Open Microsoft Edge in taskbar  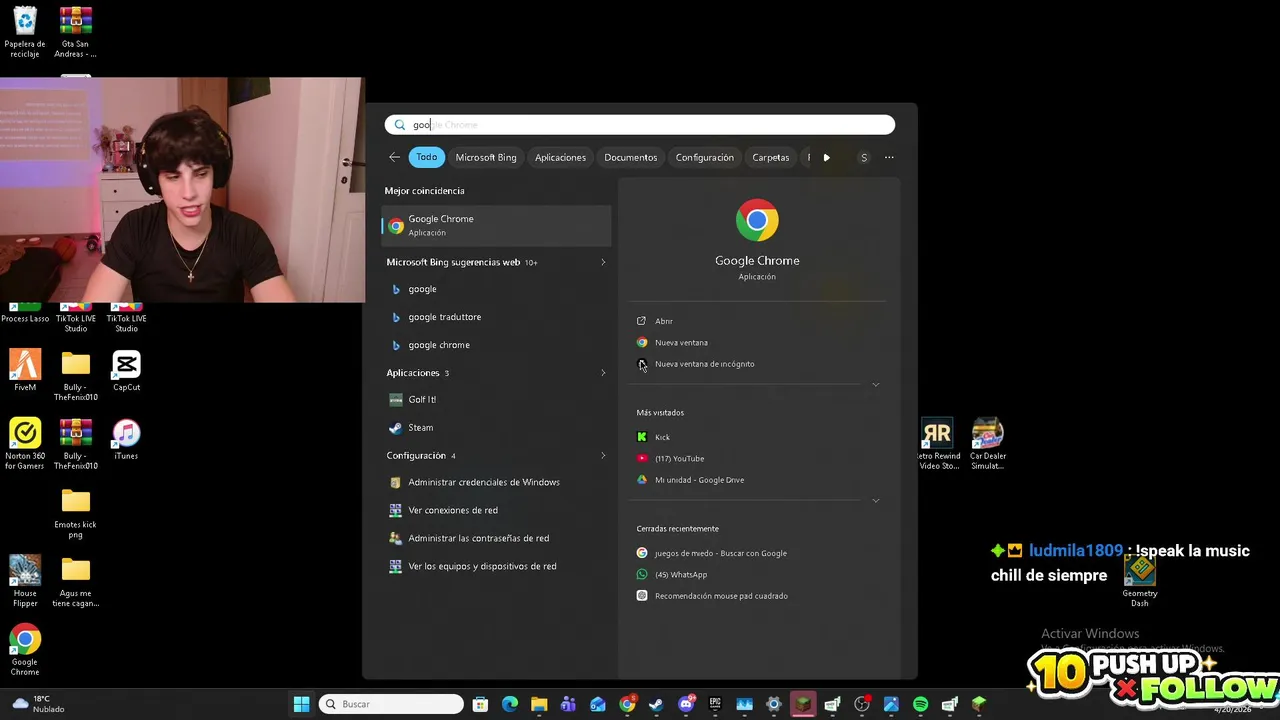pos(510,704)
